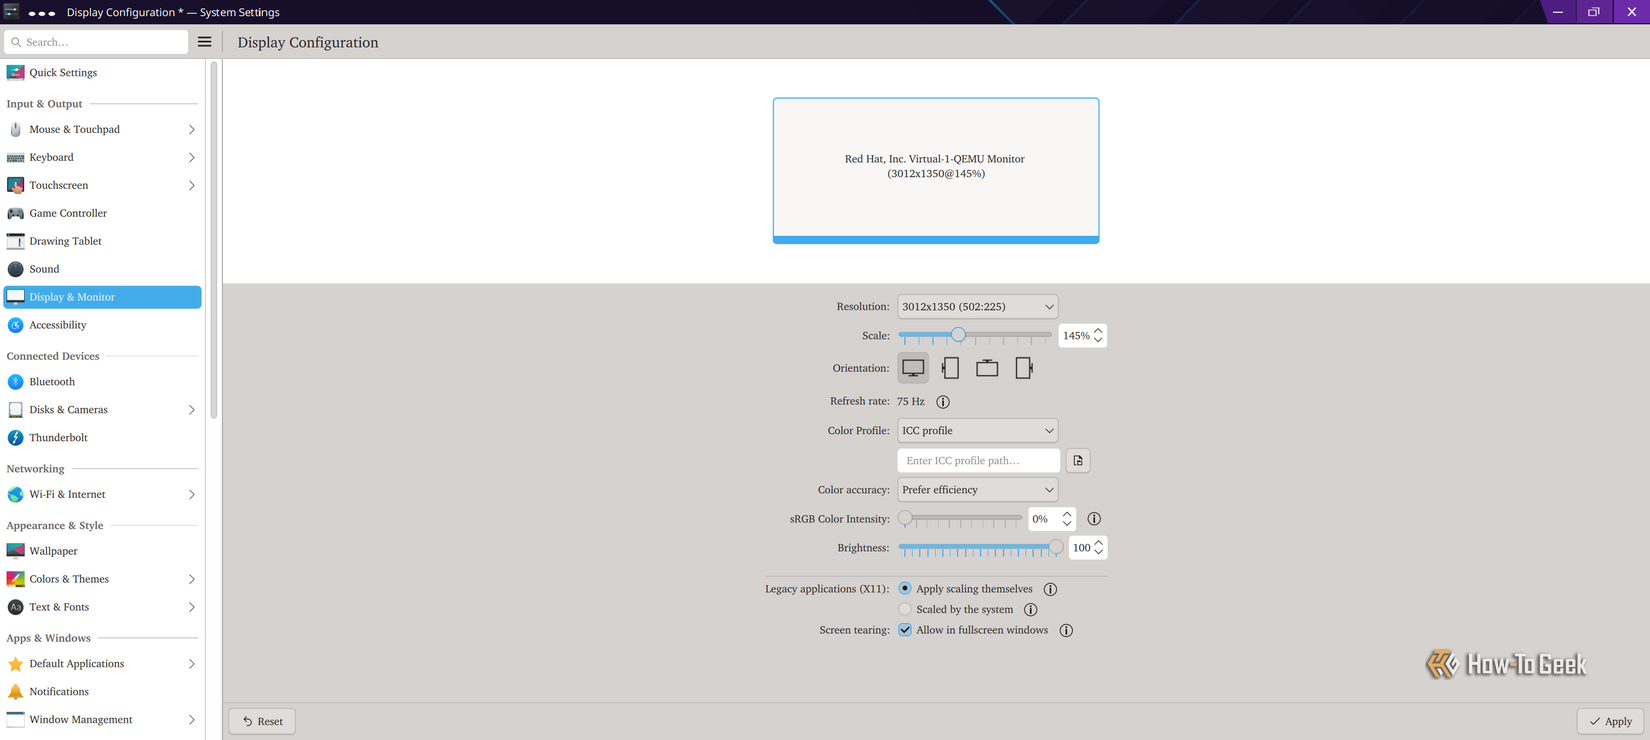Expand Text & Fonts chevron
Viewport: 1650px width, 740px height.
(192, 607)
